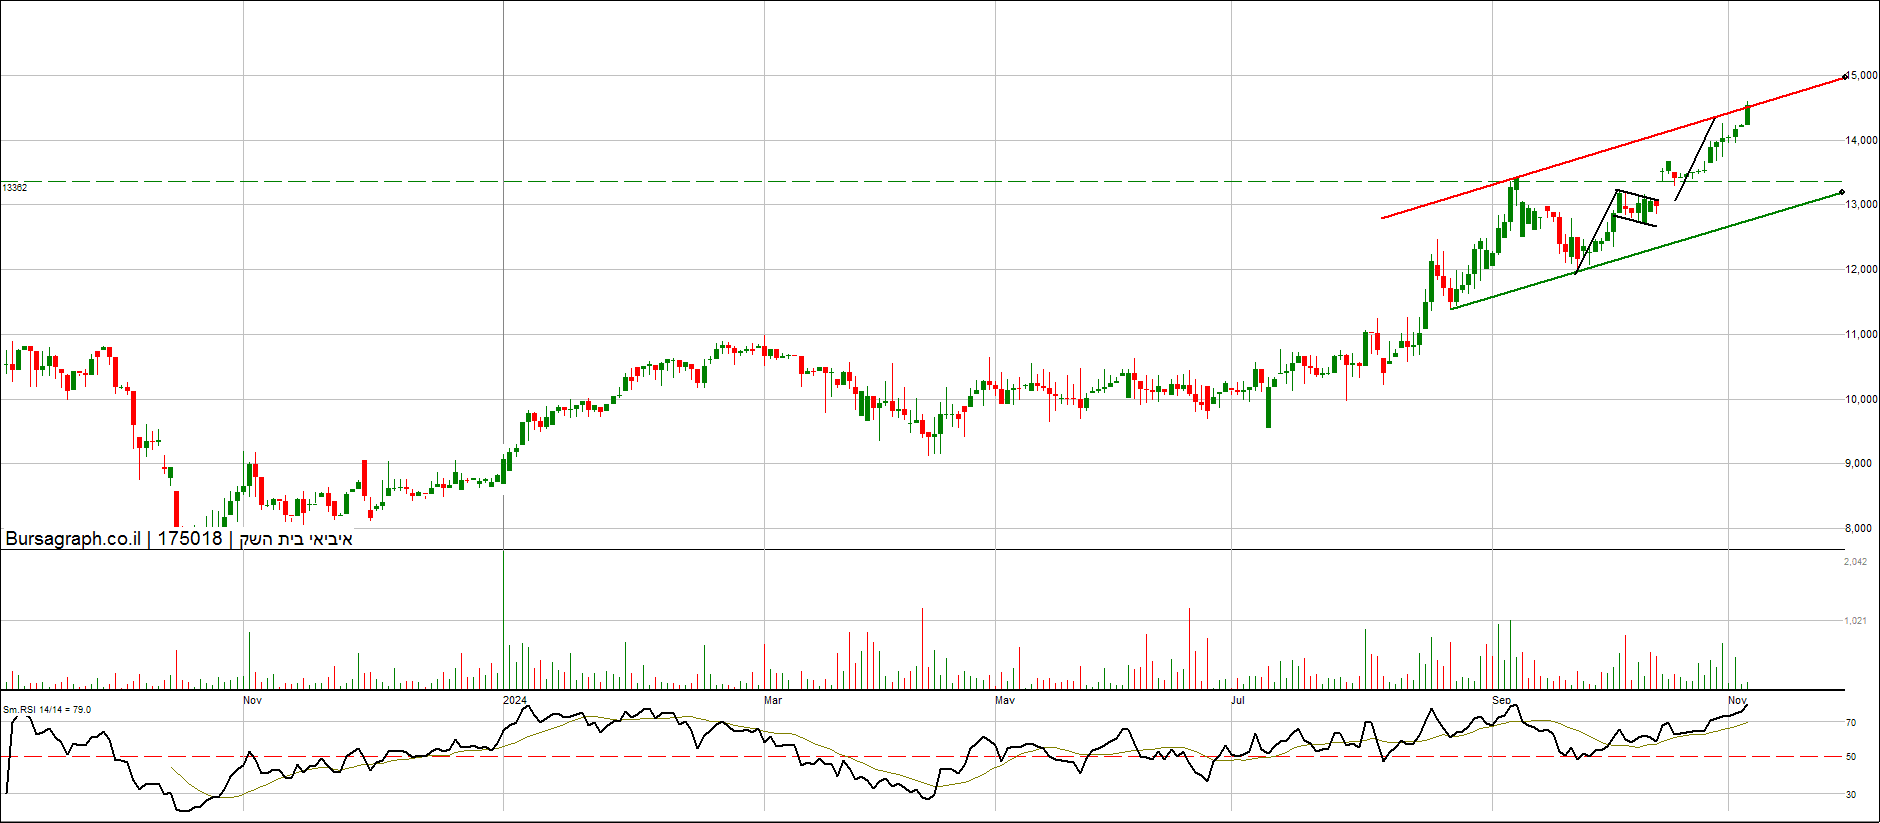Select the RSI 70 level label
Viewport: 1880px width, 823px height.
(1851, 723)
